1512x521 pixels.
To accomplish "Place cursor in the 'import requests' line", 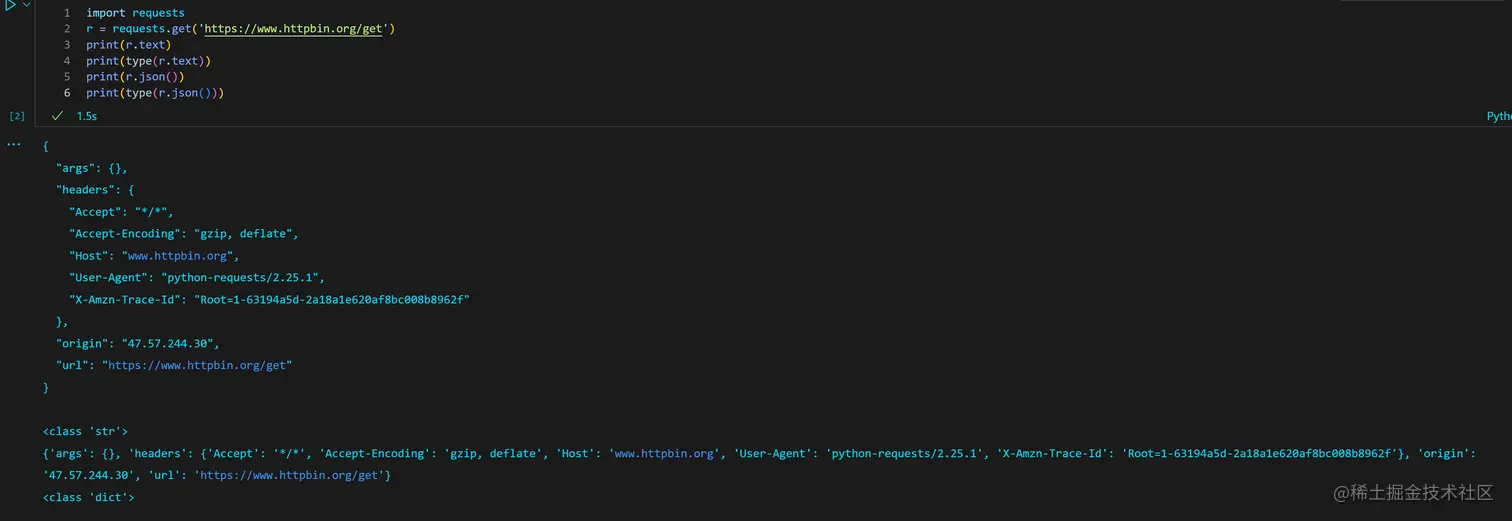I will click(x=135, y=13).
